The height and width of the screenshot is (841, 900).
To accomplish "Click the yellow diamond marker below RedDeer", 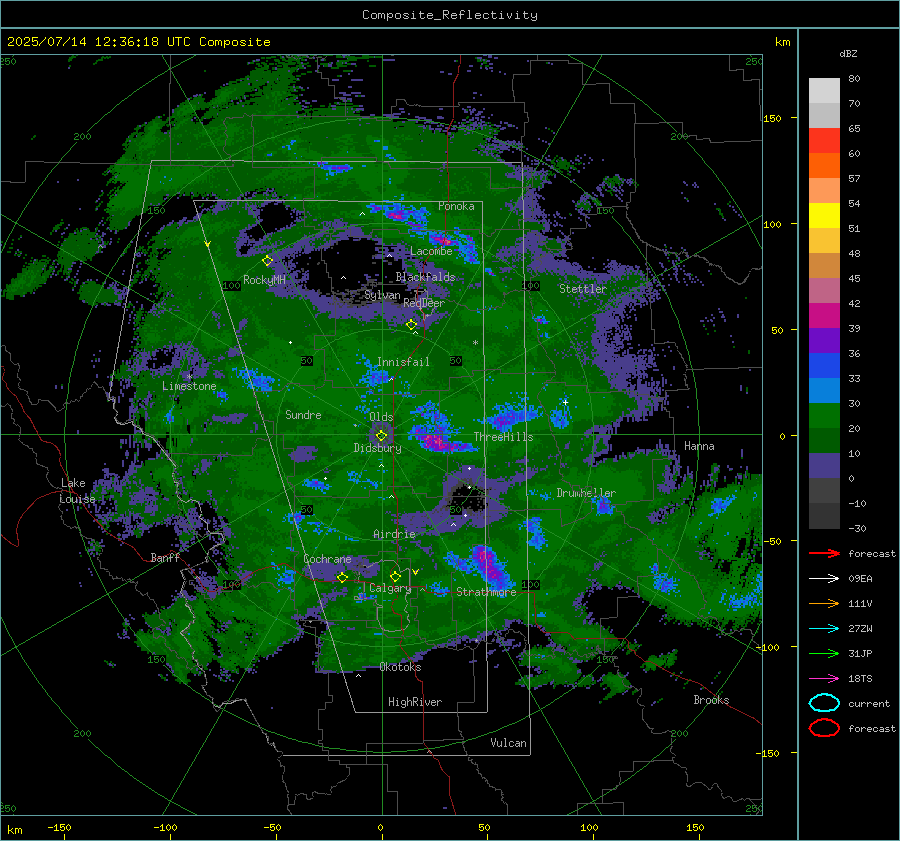I will tap(411, 325).
